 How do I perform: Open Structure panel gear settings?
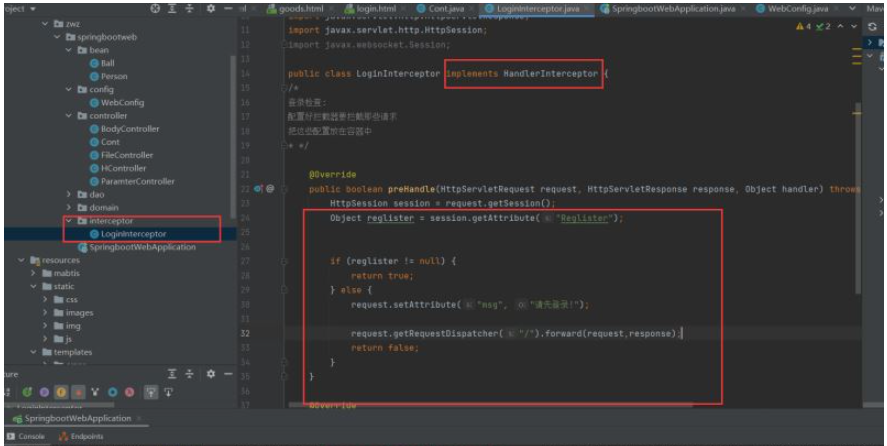coord(211,374)
